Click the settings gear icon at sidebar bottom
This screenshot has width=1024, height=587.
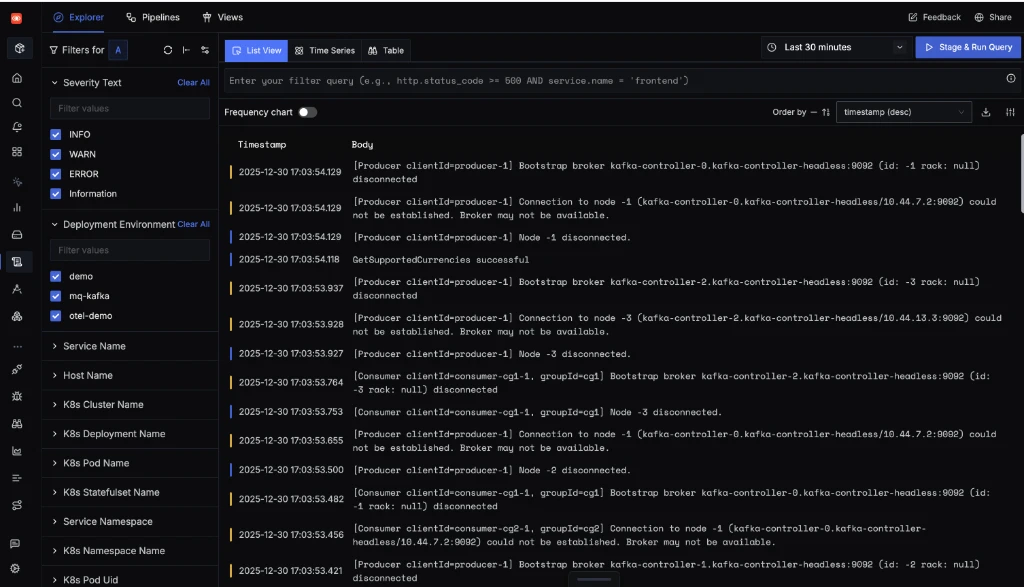tap(15, 568)
